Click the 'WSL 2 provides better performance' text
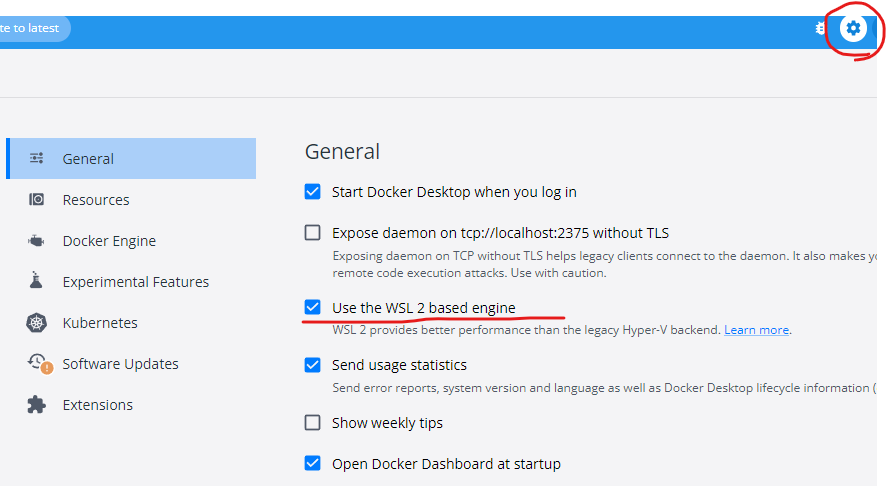Image resolution: width=886 pixels, height=486 pixels. 526,329
